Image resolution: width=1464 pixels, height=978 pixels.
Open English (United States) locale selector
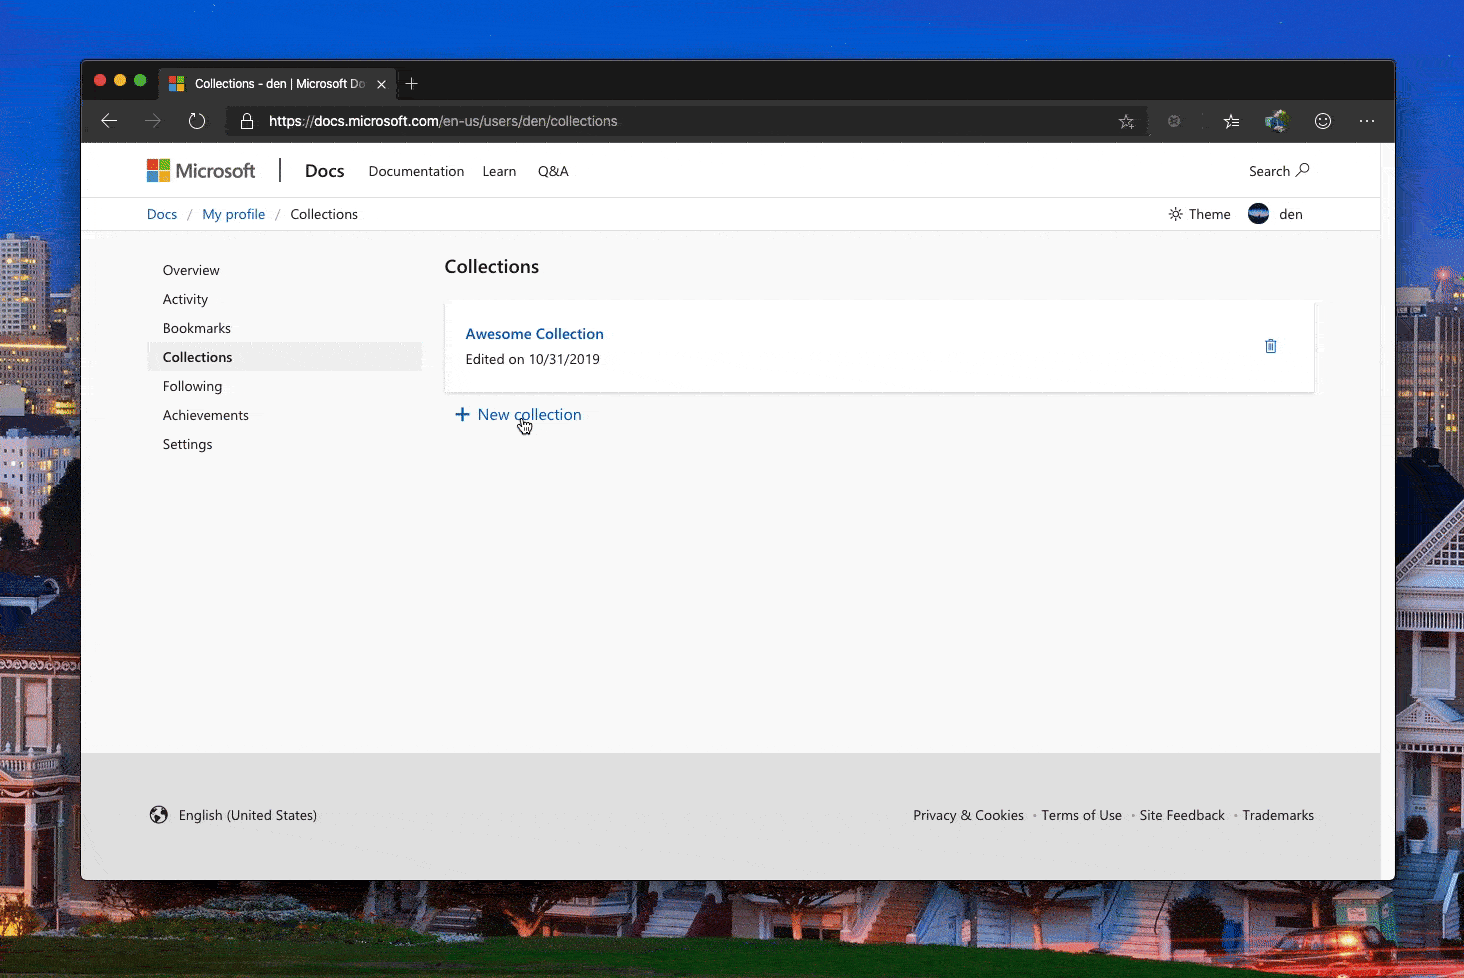pos(248,815)
